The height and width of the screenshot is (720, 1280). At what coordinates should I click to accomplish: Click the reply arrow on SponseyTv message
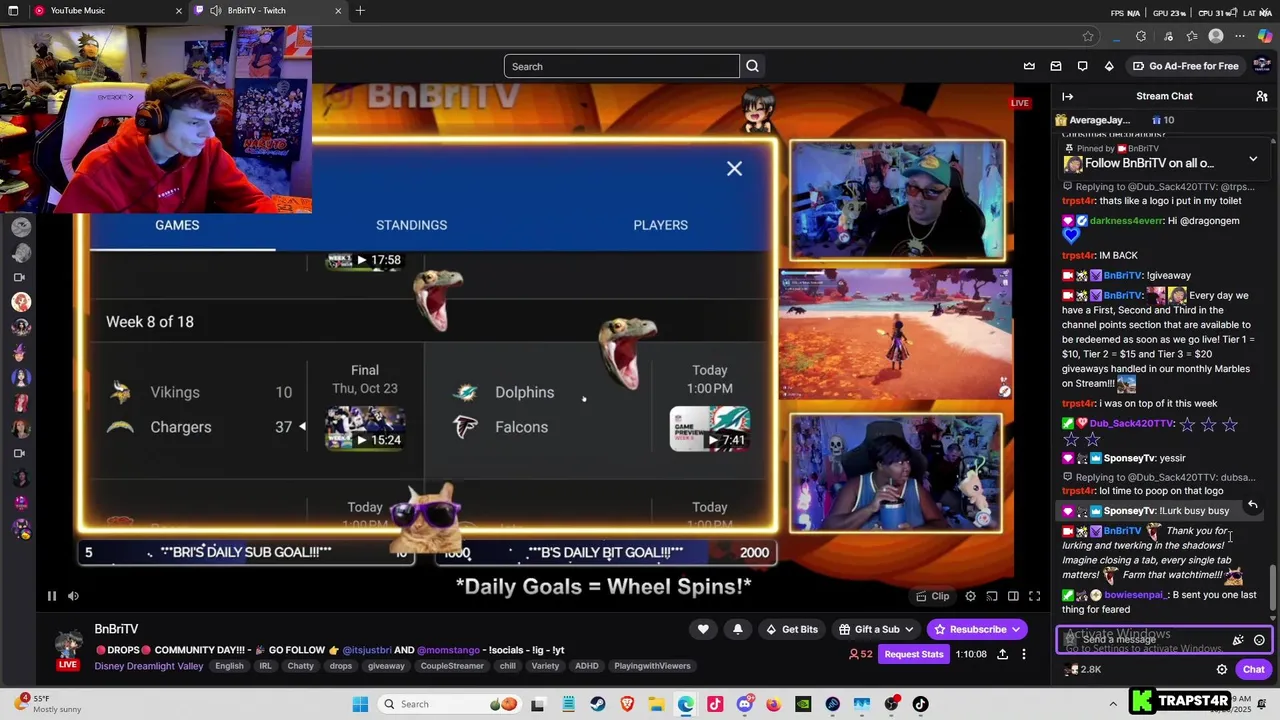tap(1253, 505)
